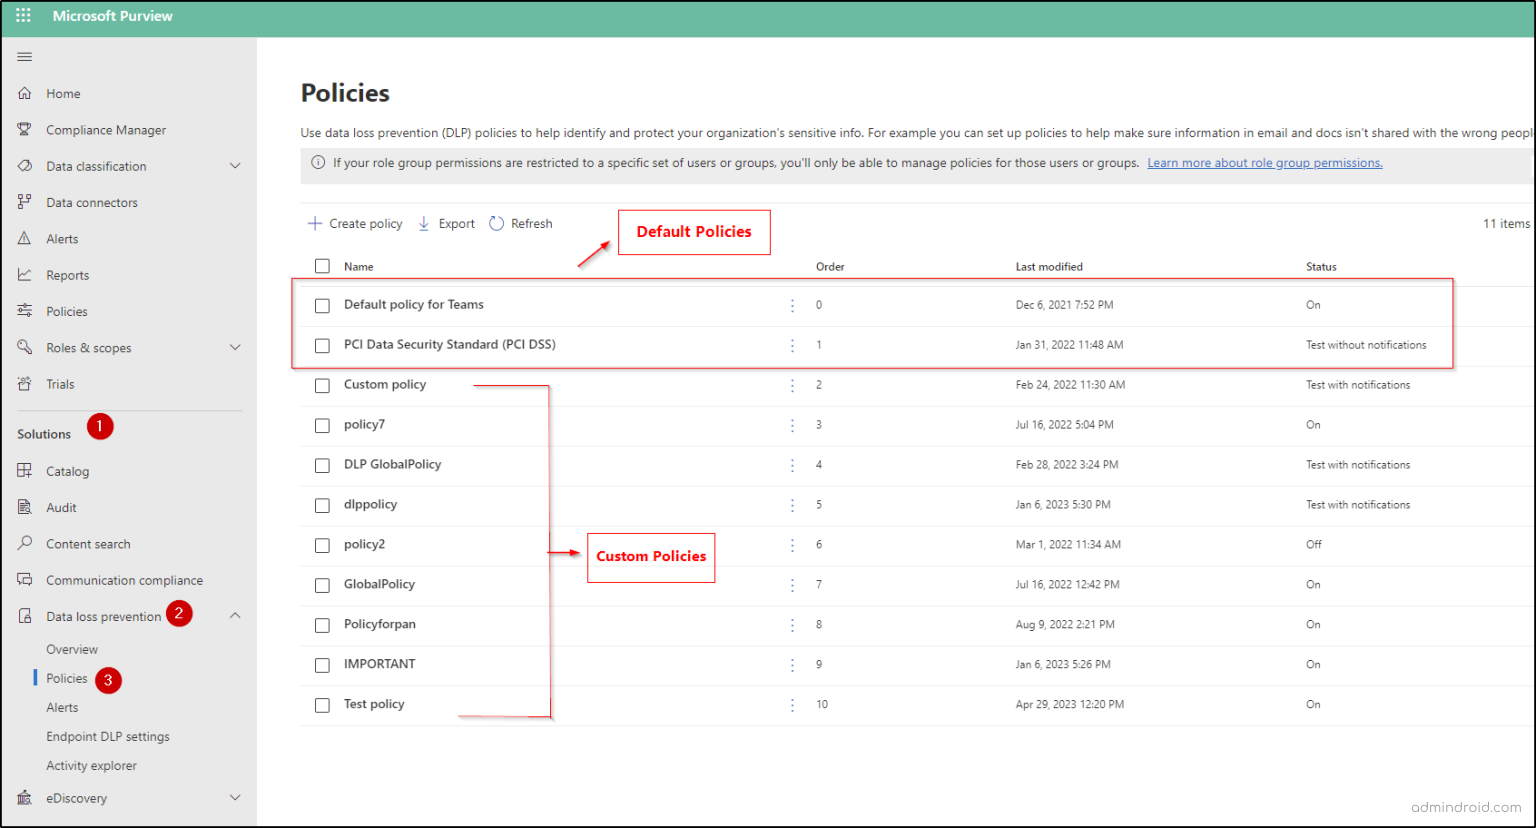Check the Custom policy row checkbox
This screenshot has height=828, width=1536.
(x=322, y=385)
